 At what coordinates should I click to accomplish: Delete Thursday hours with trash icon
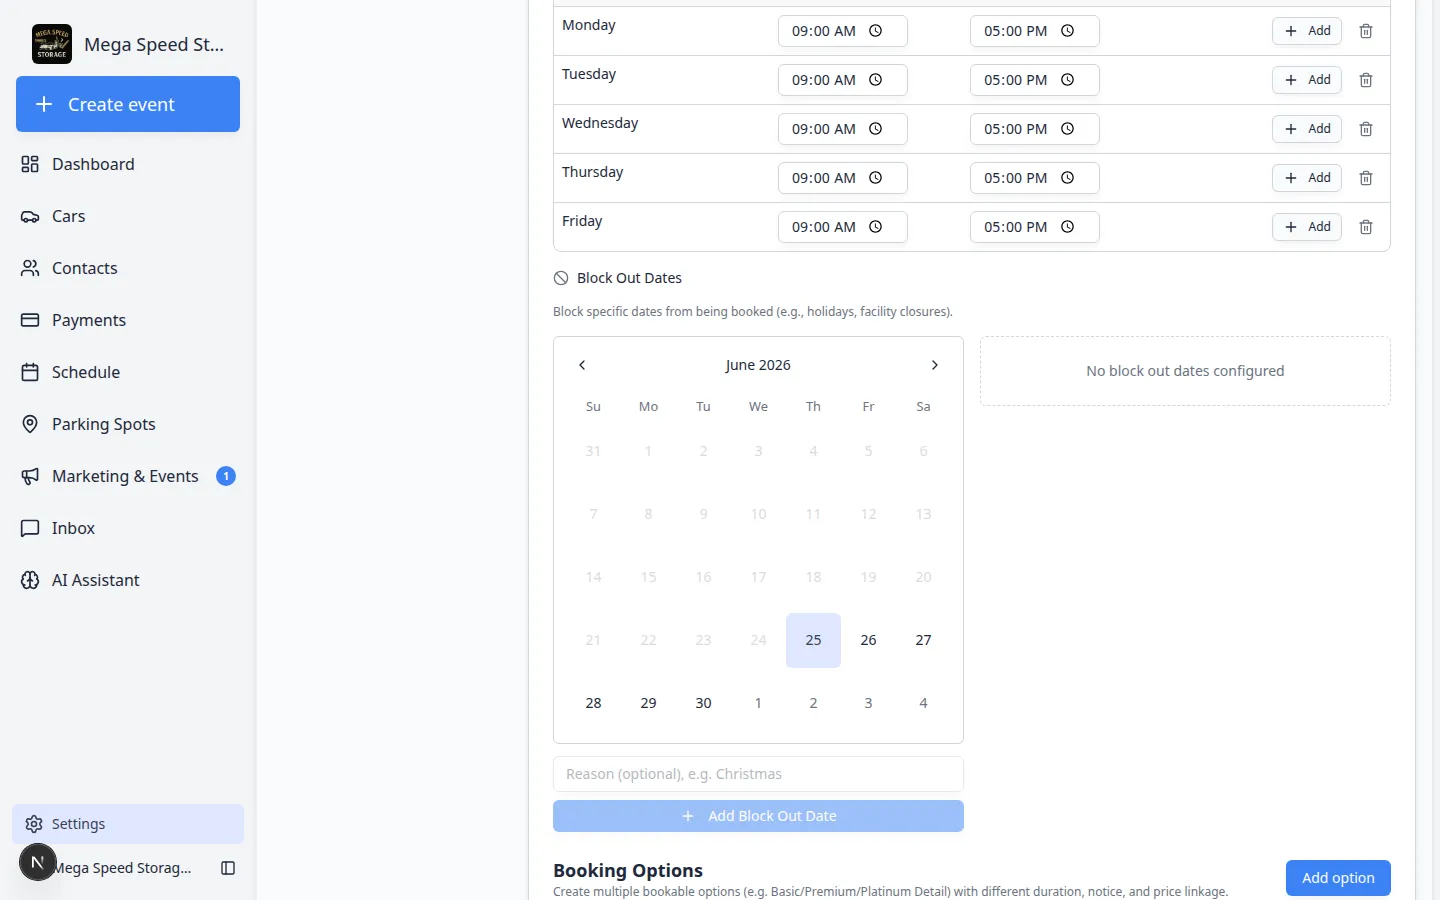[x=1366, y=178]
